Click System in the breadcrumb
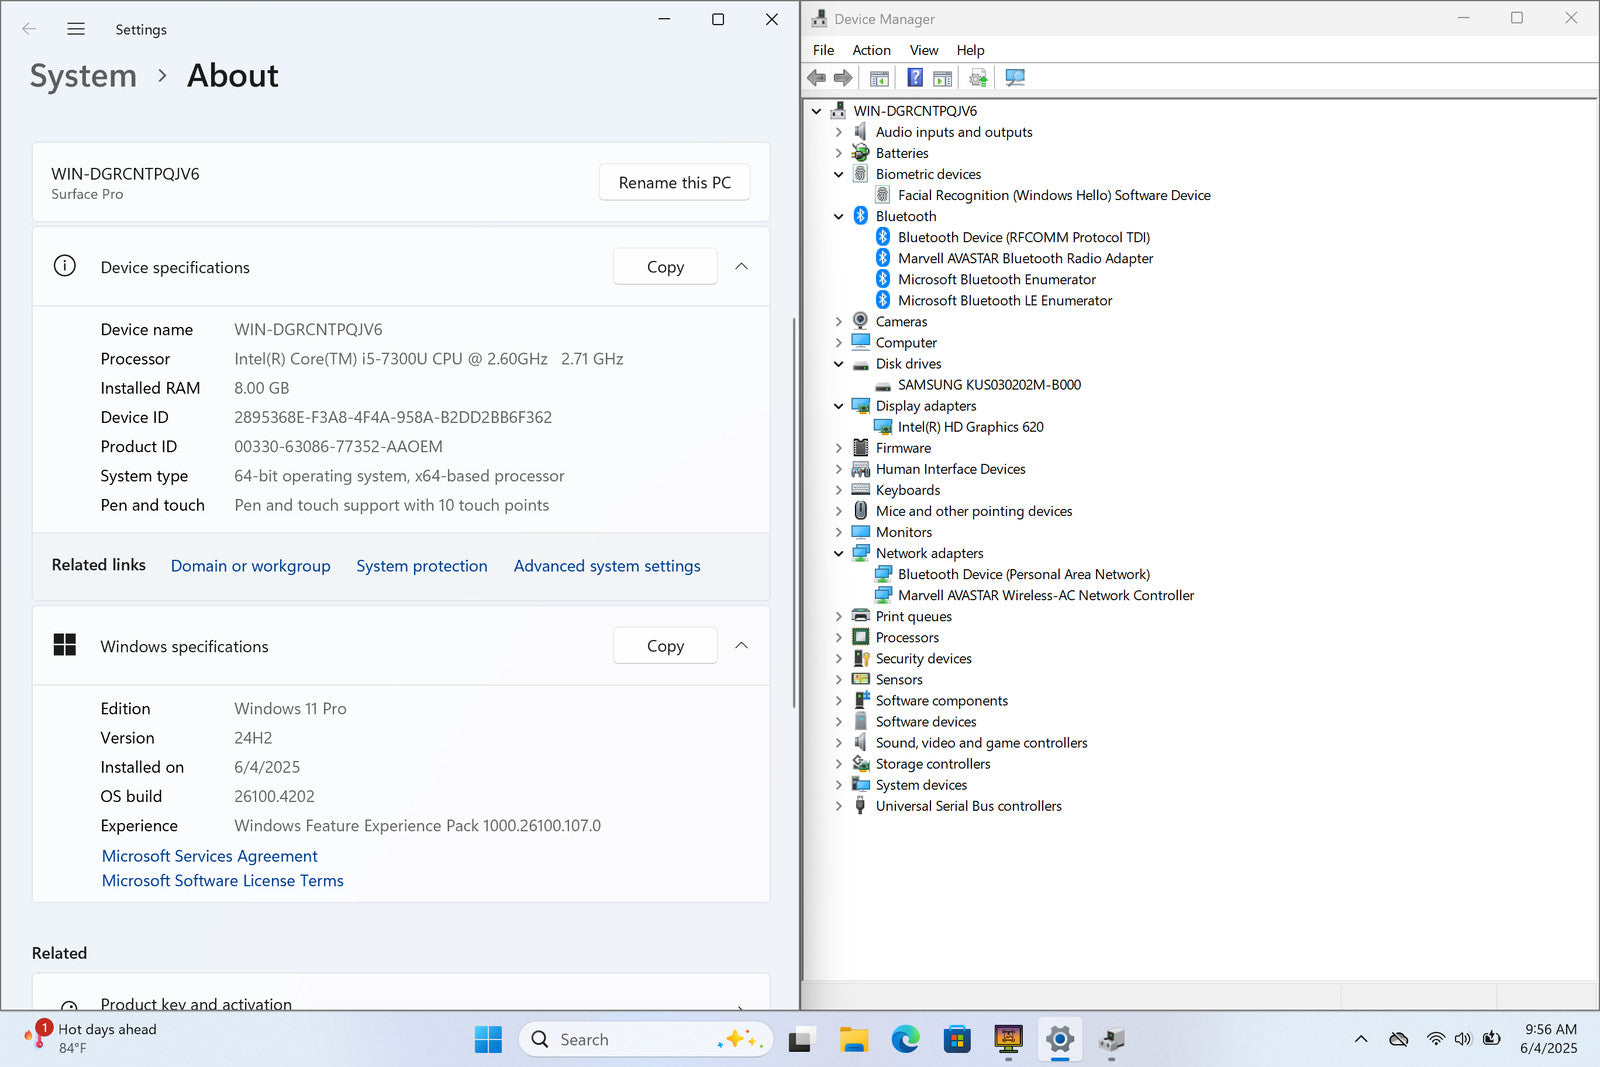This screenshot has width=1600, height=1067. (x=83, y=76)
